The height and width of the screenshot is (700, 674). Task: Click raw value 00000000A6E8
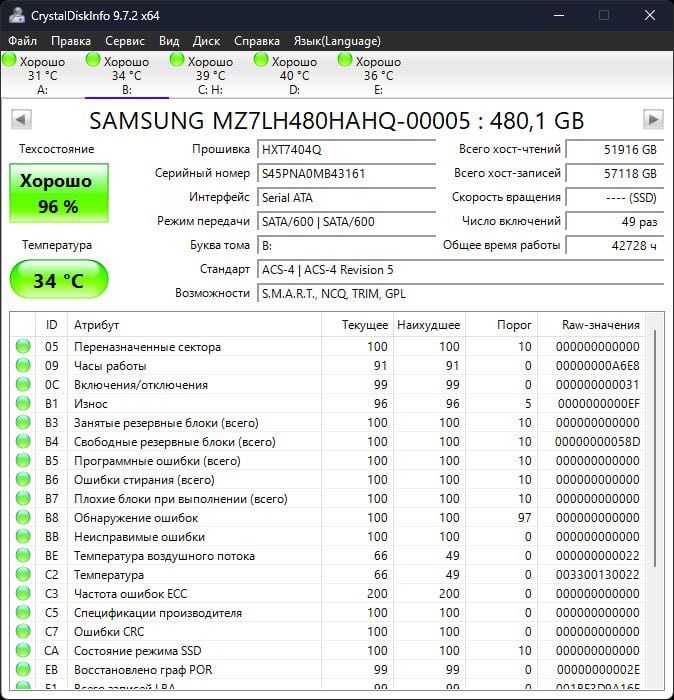click(597, 366)
